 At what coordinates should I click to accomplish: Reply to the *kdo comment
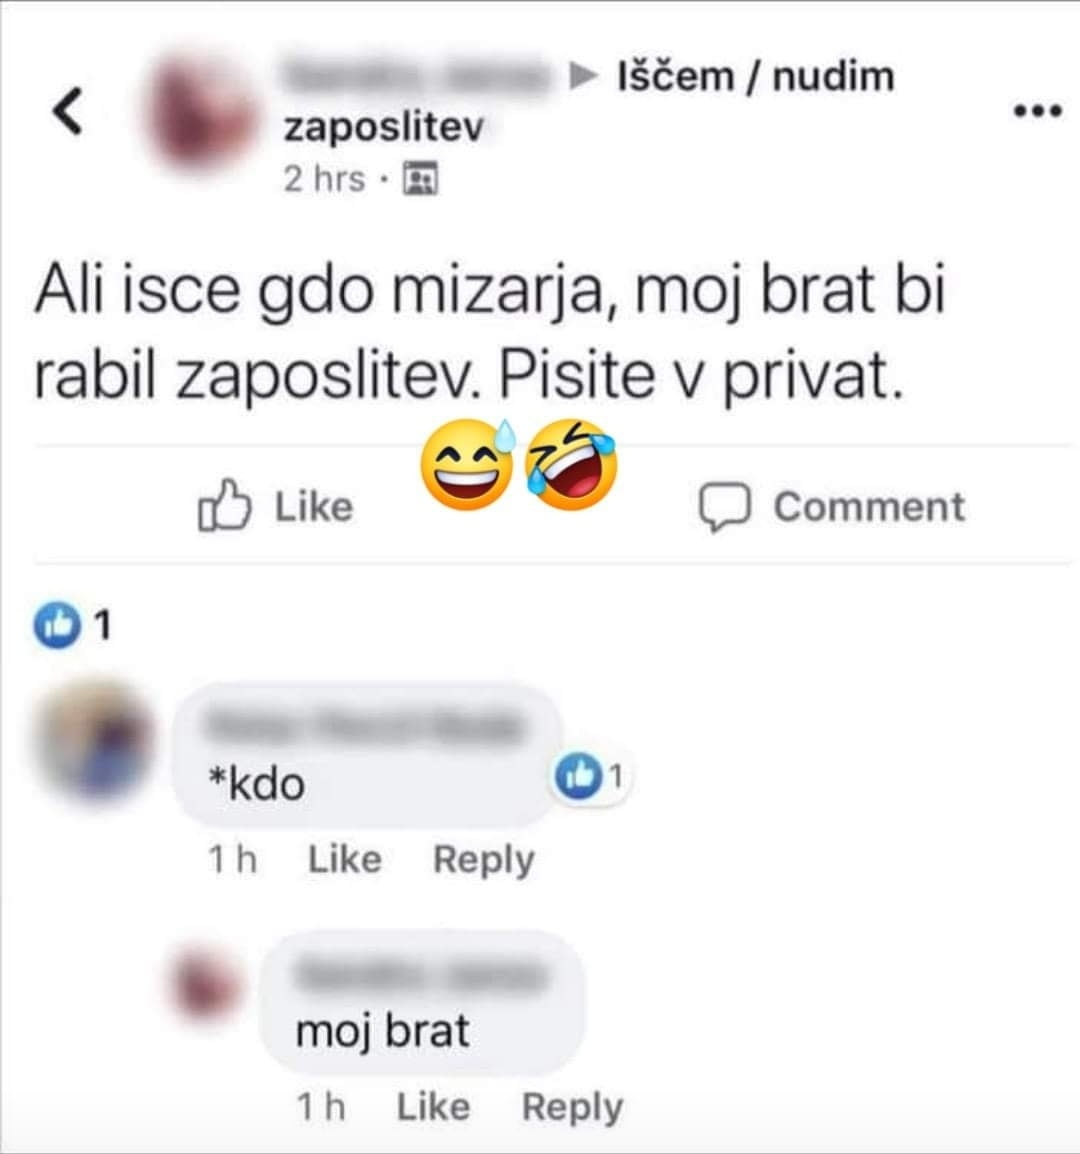tap(483, 860)
